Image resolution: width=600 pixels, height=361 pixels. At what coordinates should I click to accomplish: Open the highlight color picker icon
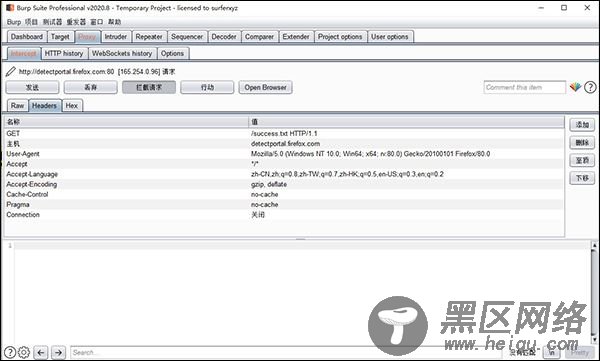[x=576, y=87]
